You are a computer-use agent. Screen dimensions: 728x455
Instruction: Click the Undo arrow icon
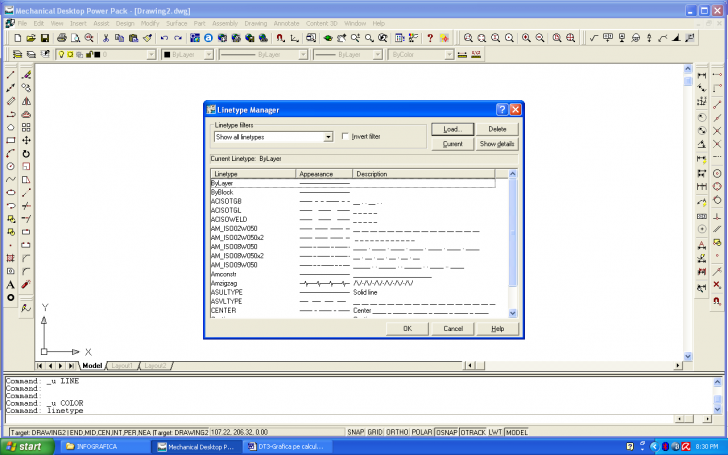(164, 38)
